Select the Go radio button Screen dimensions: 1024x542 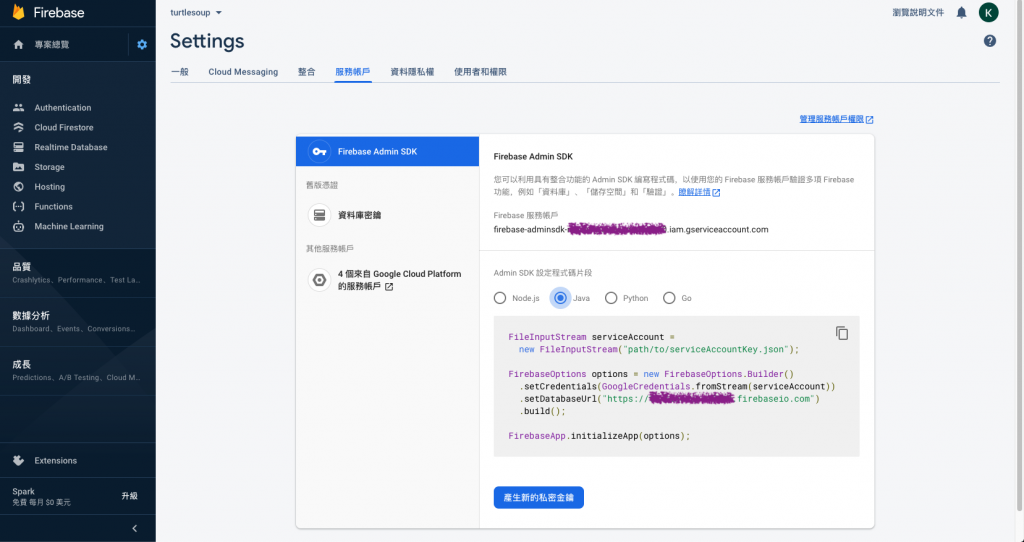coord(669,298)
